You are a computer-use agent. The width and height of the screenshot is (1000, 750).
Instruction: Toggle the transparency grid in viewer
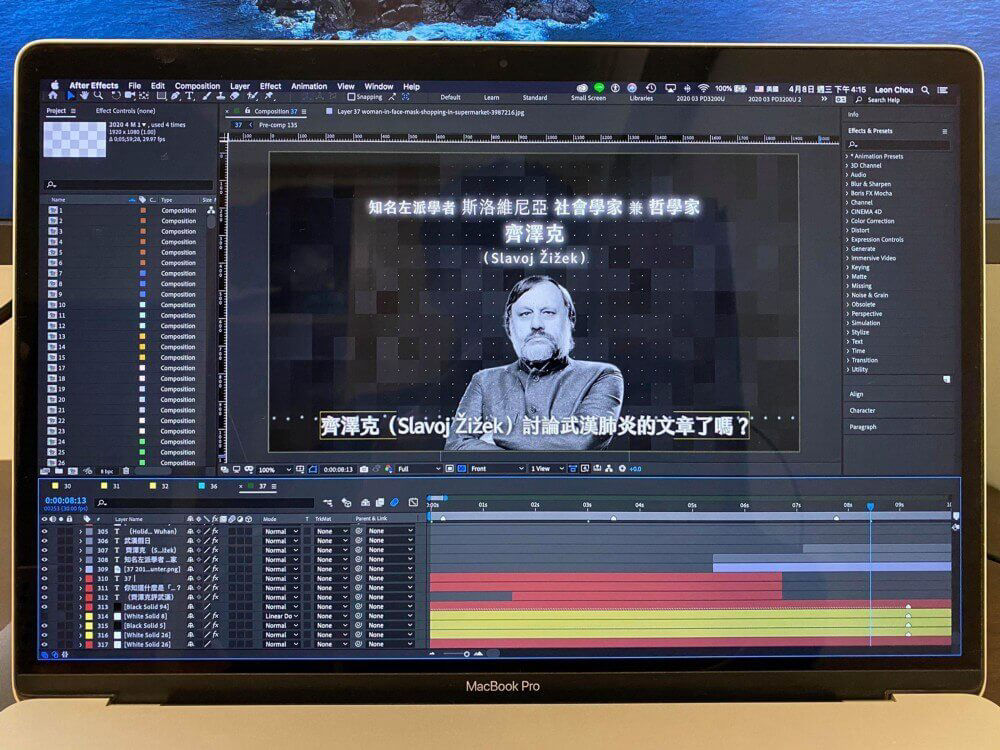pos(462,469)
